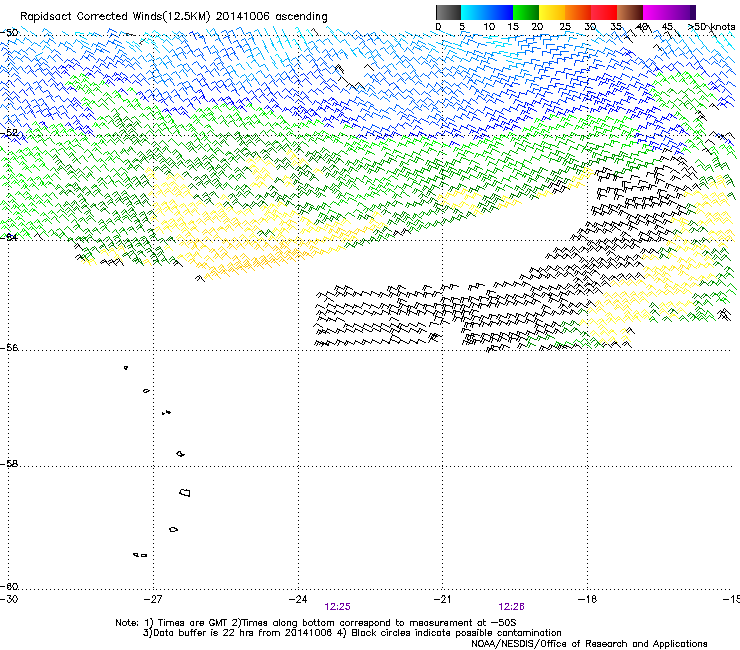This screenshot has height=650, width=740.
Task: Click the '10' tick label on the legend
Action: click(489, 27)
